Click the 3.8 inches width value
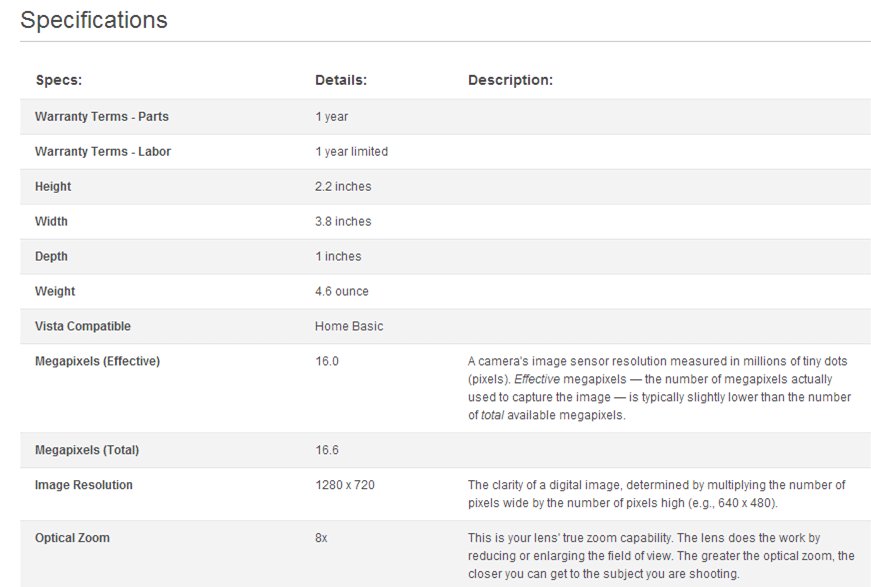This screenshot has height=587, width=871. coord(343,222)
